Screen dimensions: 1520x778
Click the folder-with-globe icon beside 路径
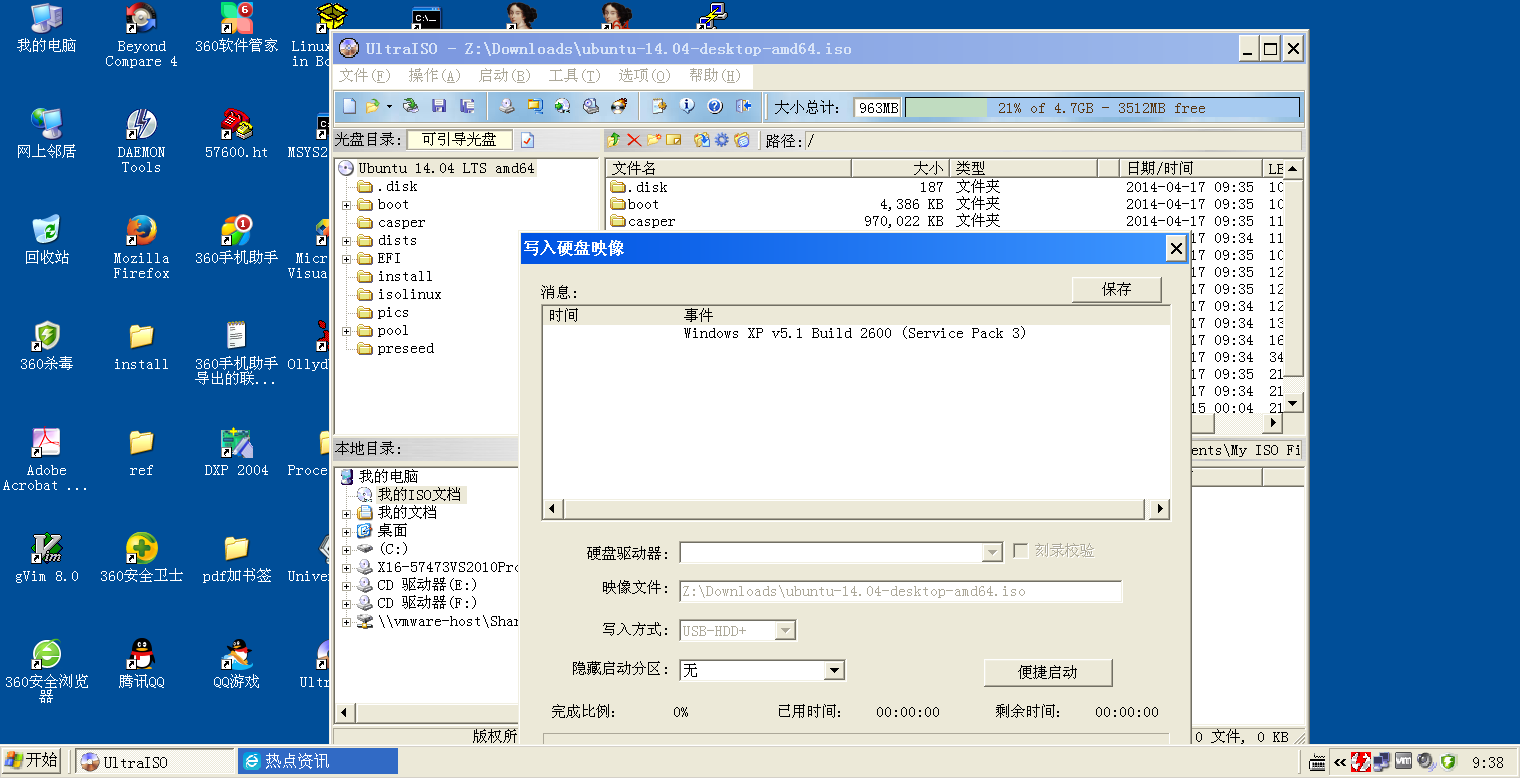pyautogui.click(x=742, y=140)
